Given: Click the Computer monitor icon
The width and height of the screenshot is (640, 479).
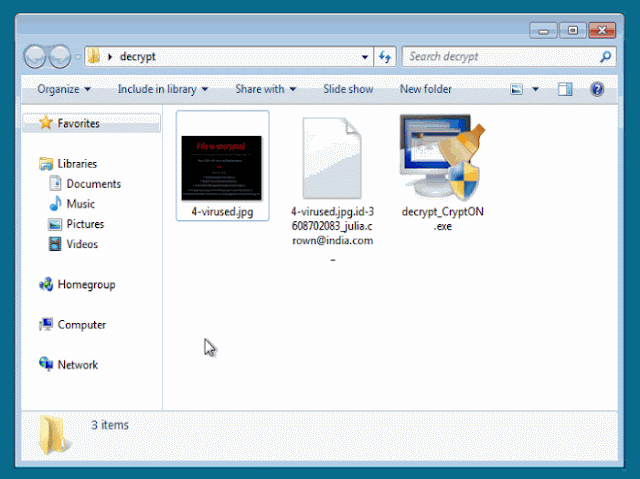Looking at the screenshot, I should coord(46,324).
